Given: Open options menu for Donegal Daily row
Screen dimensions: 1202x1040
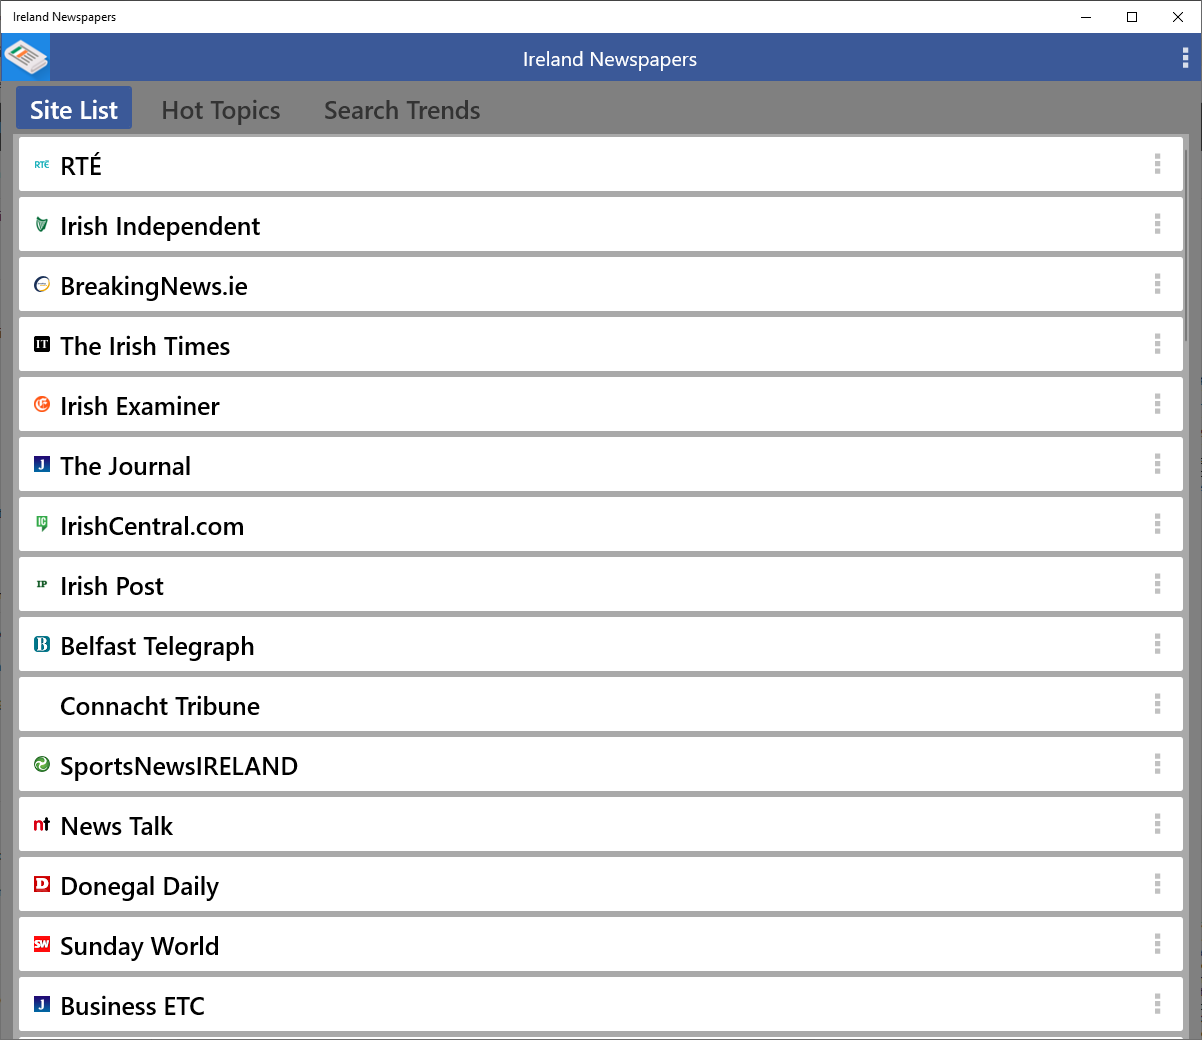Looking at the screenshot, I should [1157, 884].
